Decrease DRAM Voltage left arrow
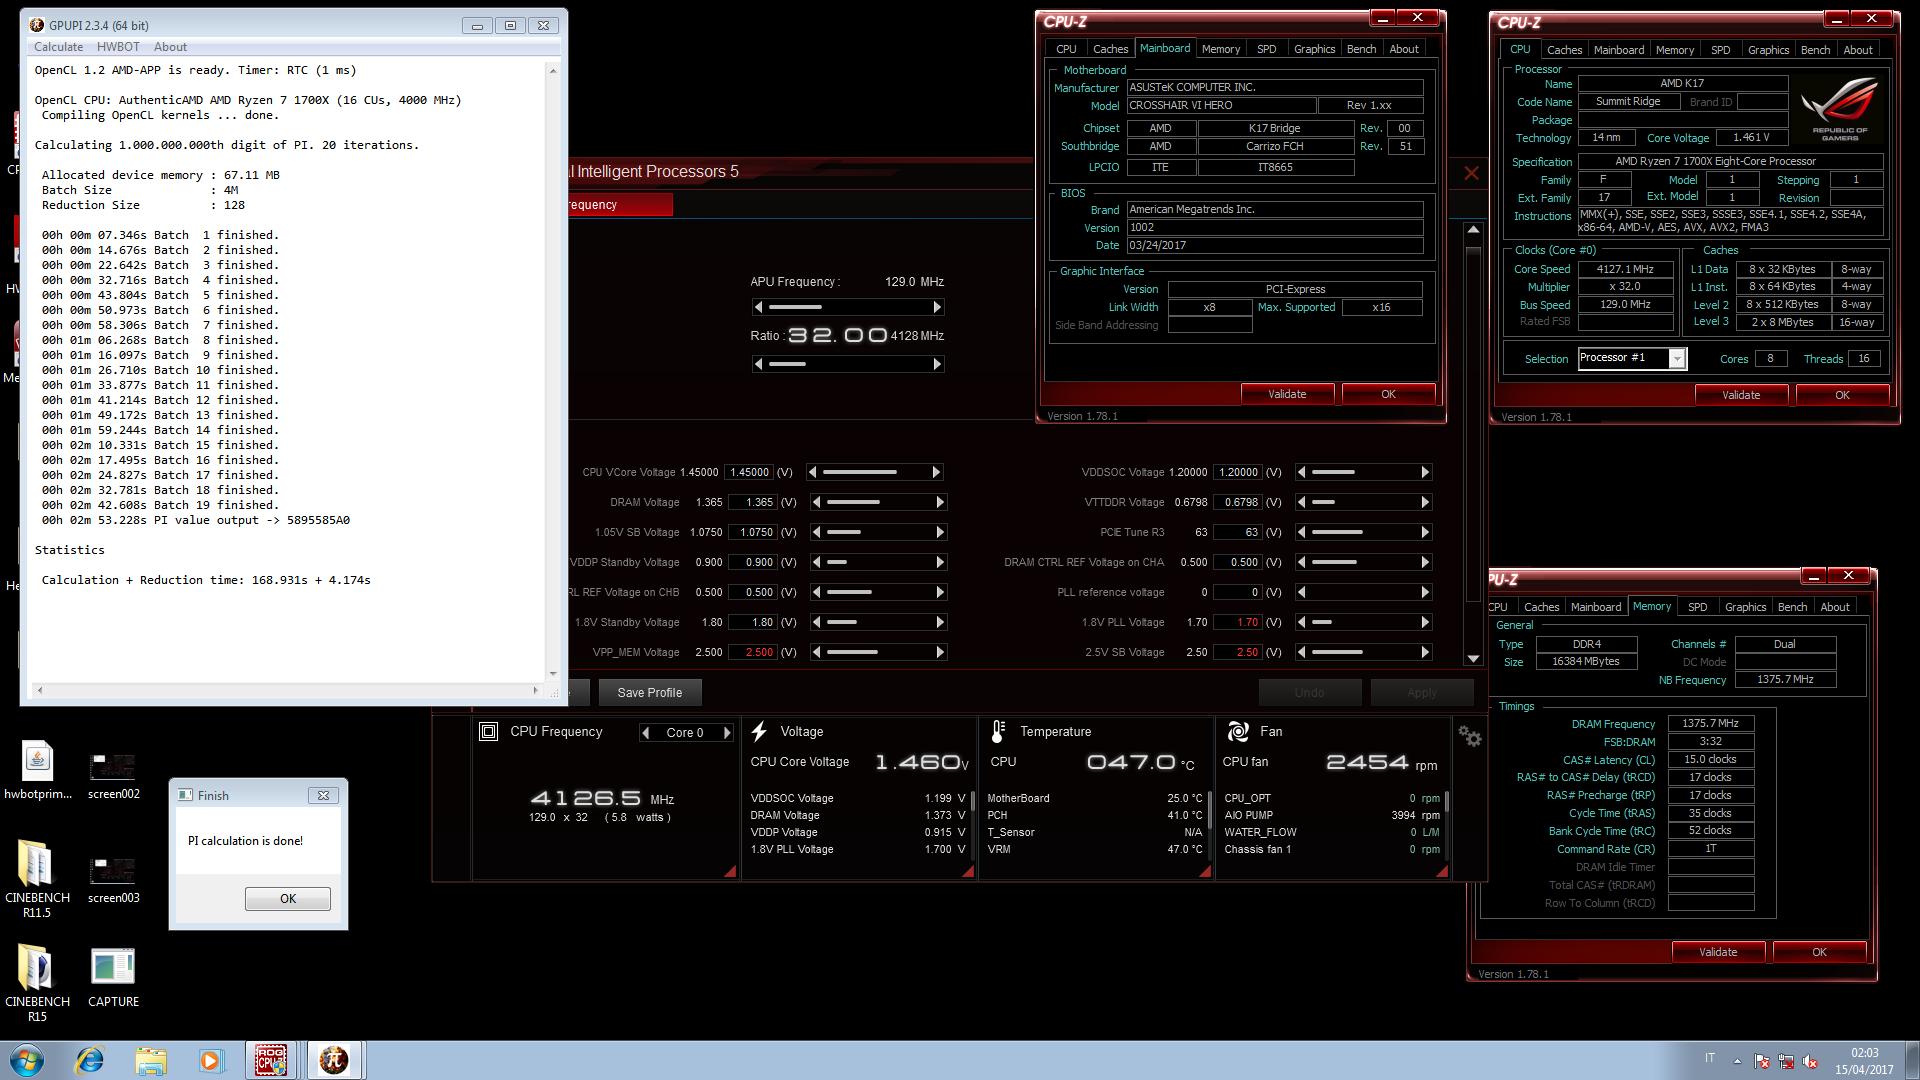The height and width of the screenshot is (1080, 1920). pyautogui.click(x=817, y=502)
